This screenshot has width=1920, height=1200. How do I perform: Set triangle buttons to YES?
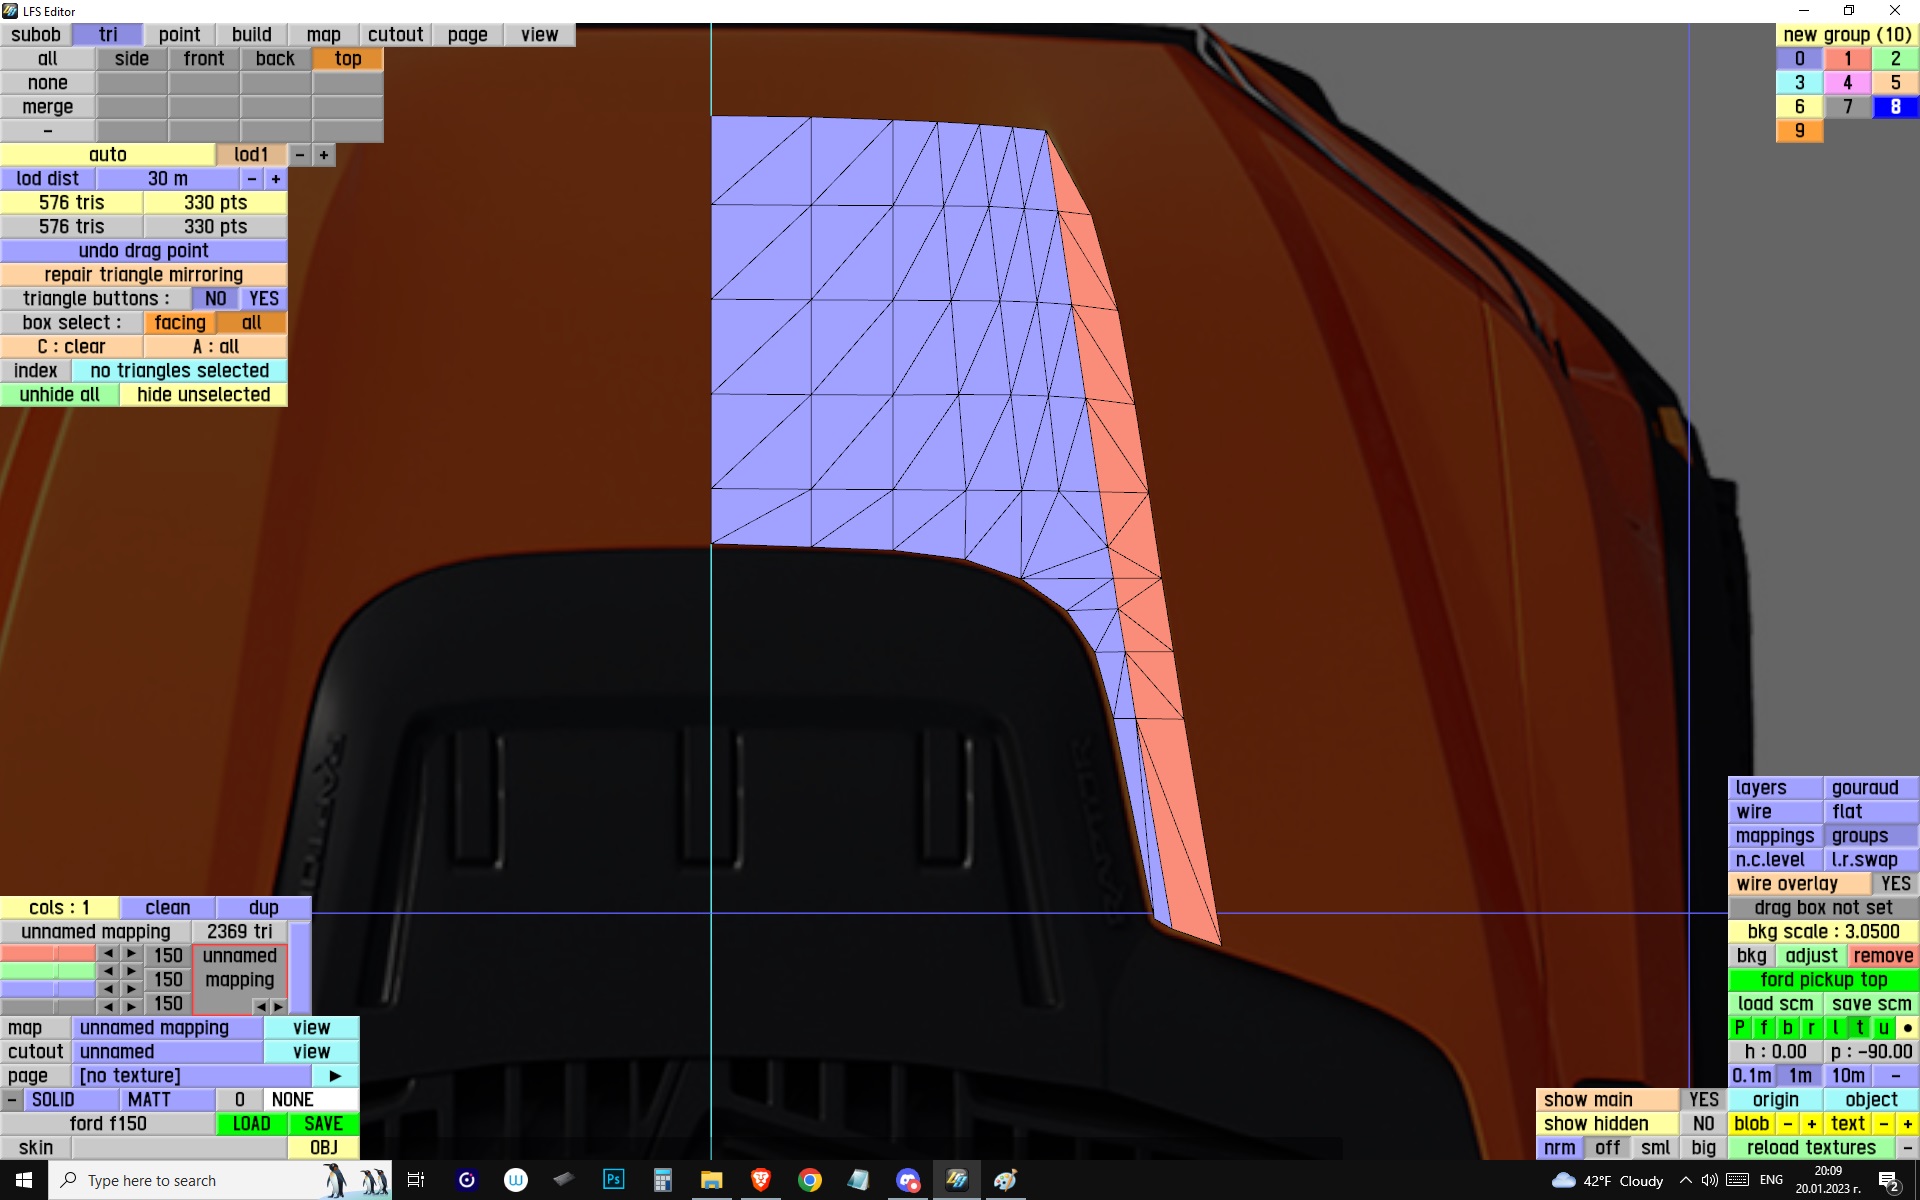264,299
